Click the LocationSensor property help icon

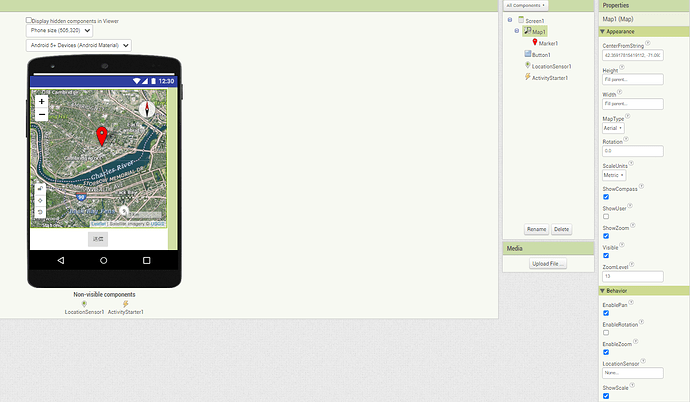pos(643,361)
